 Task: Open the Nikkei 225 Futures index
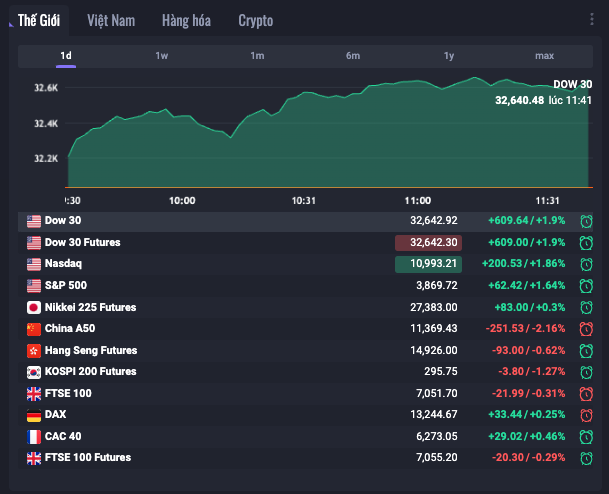click(x=90, y=307)
